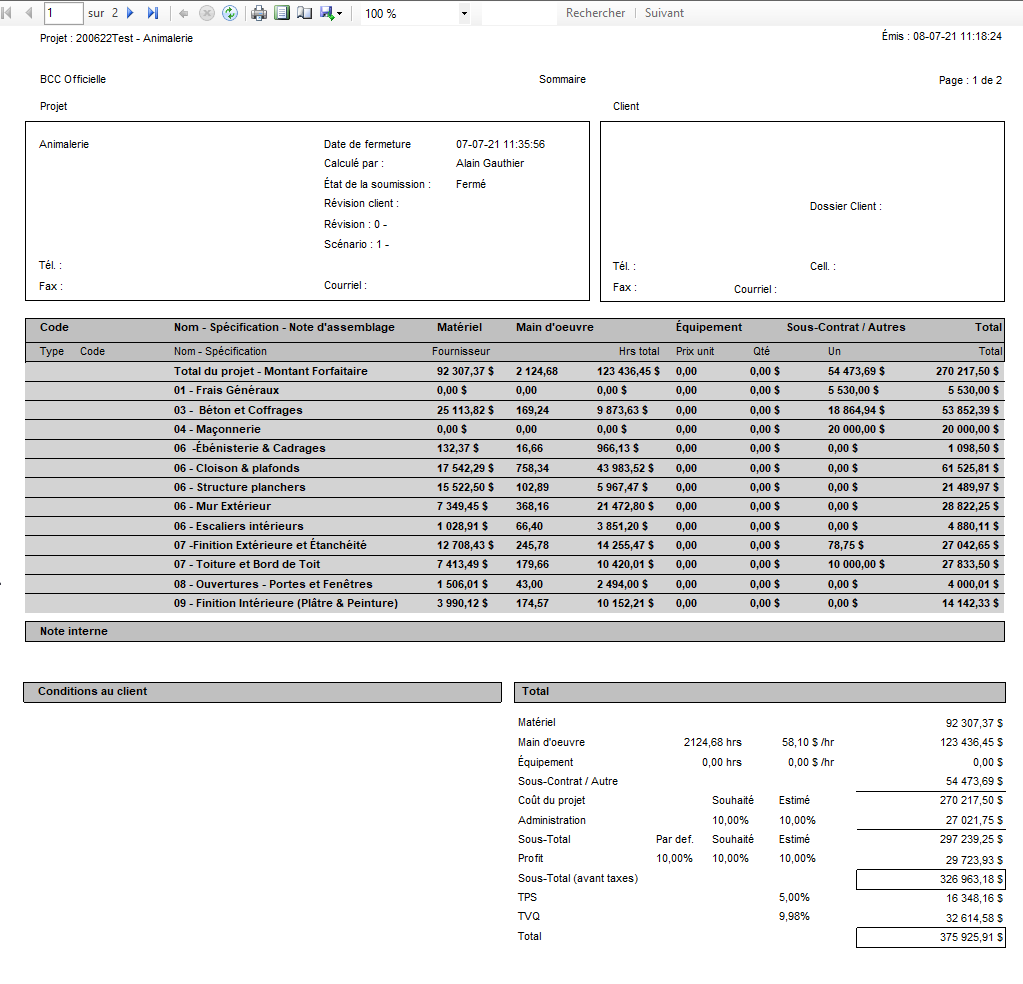Print the report
The image size is (1023, 984).
click(x=259, y=13)
